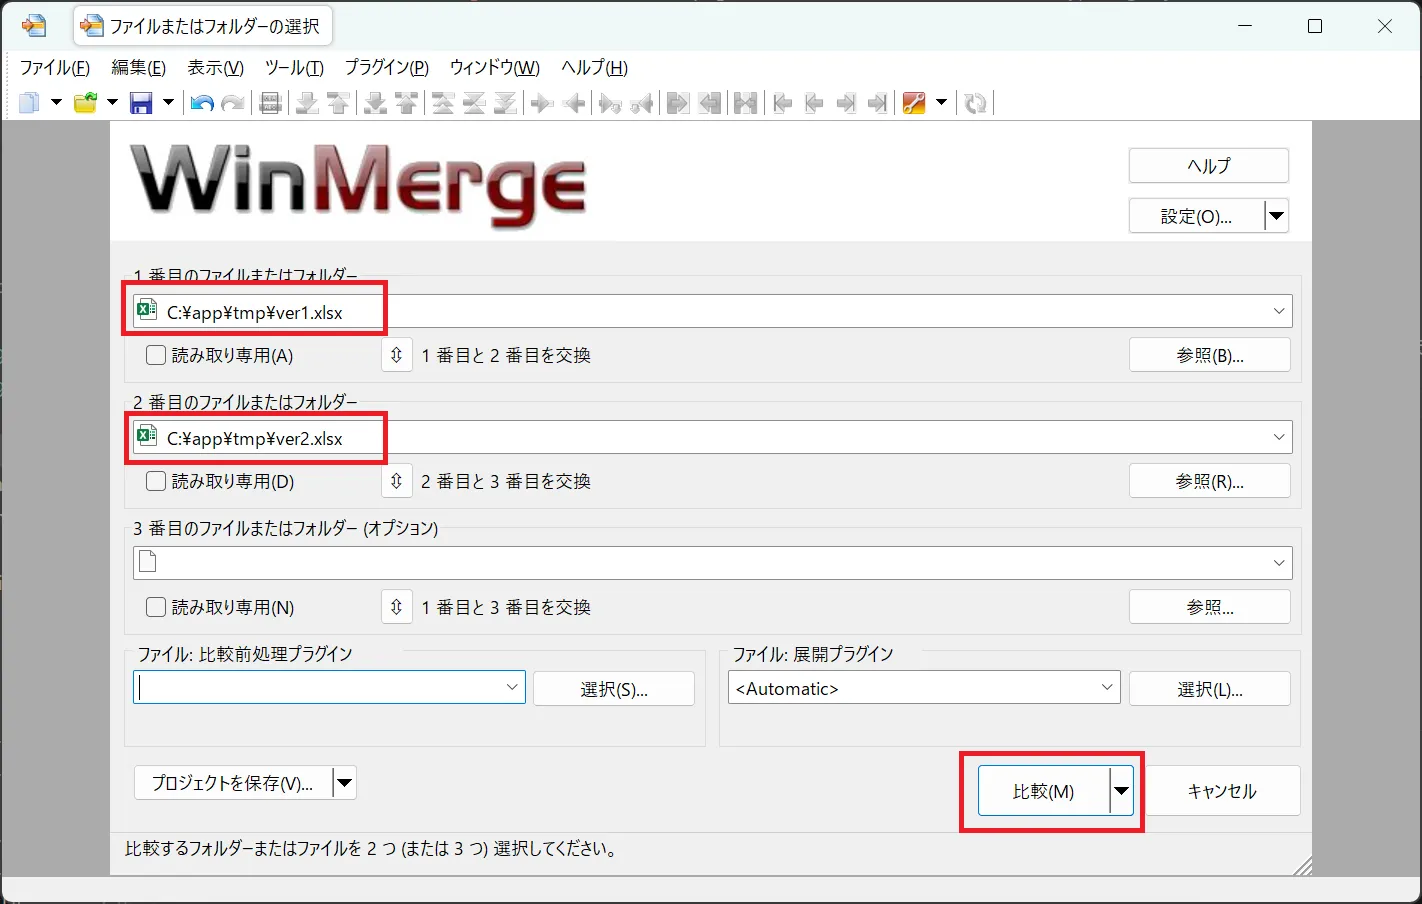Open dropdown arrow next to 設定(O)...

pos(1276,216)
